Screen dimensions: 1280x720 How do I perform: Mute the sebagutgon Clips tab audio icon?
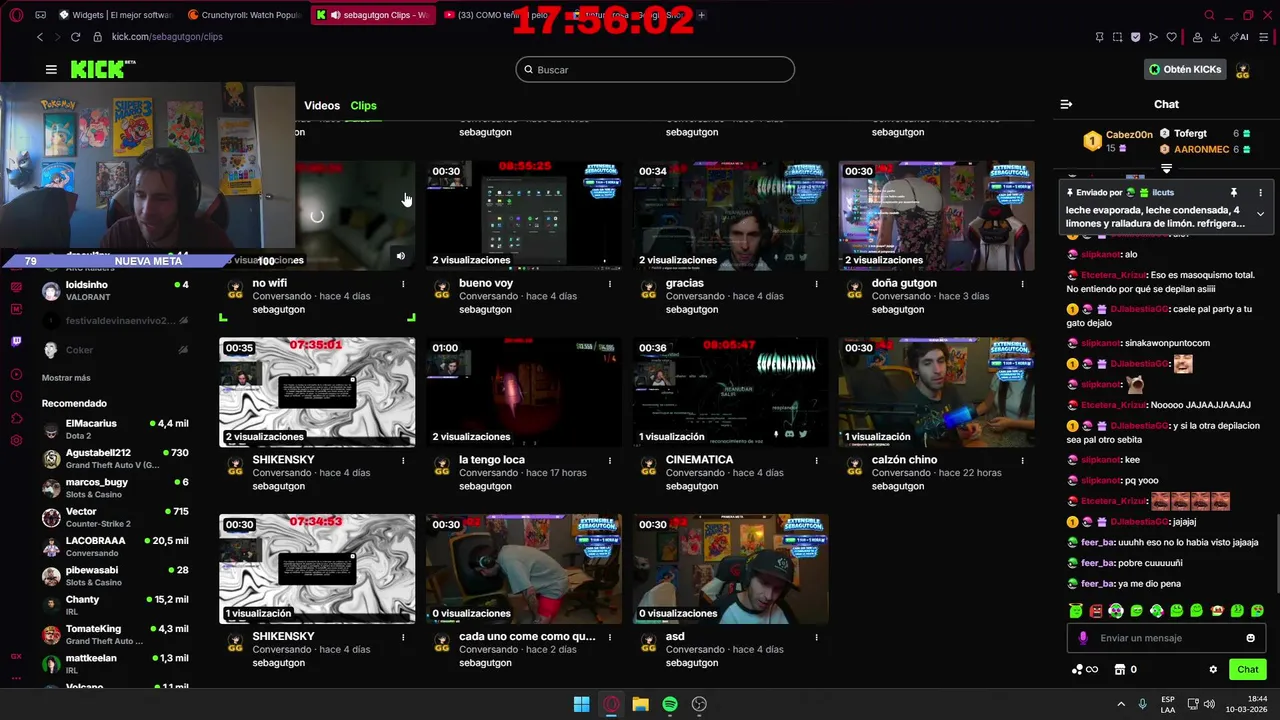click(335, 15)
